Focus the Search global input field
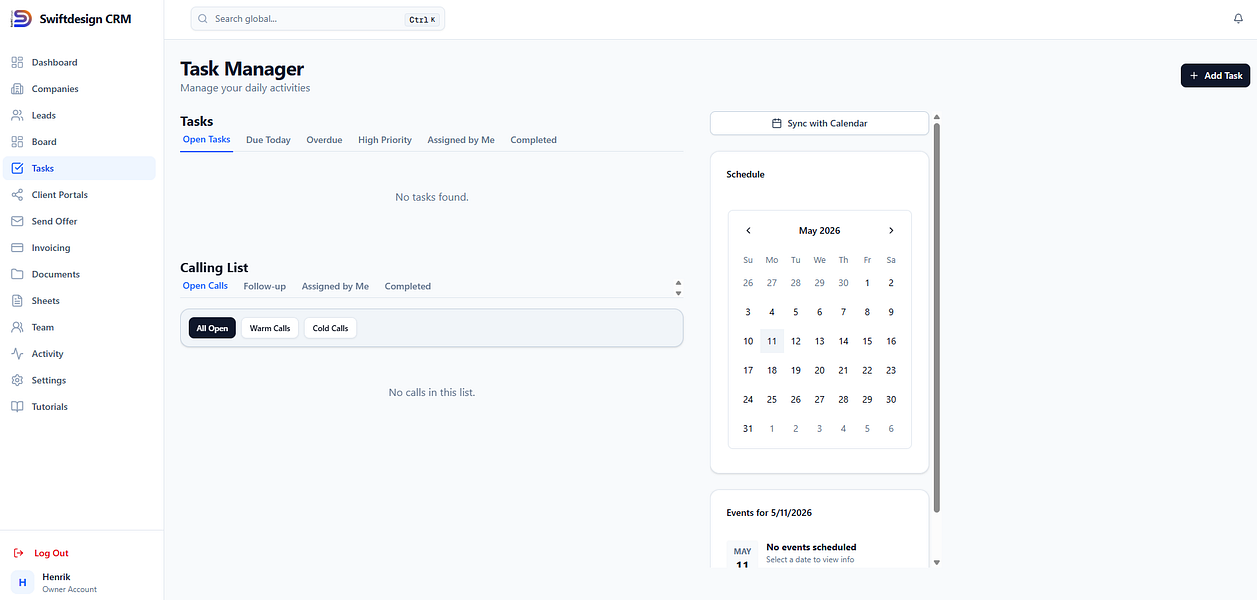The width and height of the screenshot is (1257, 600). coord(317,19)
